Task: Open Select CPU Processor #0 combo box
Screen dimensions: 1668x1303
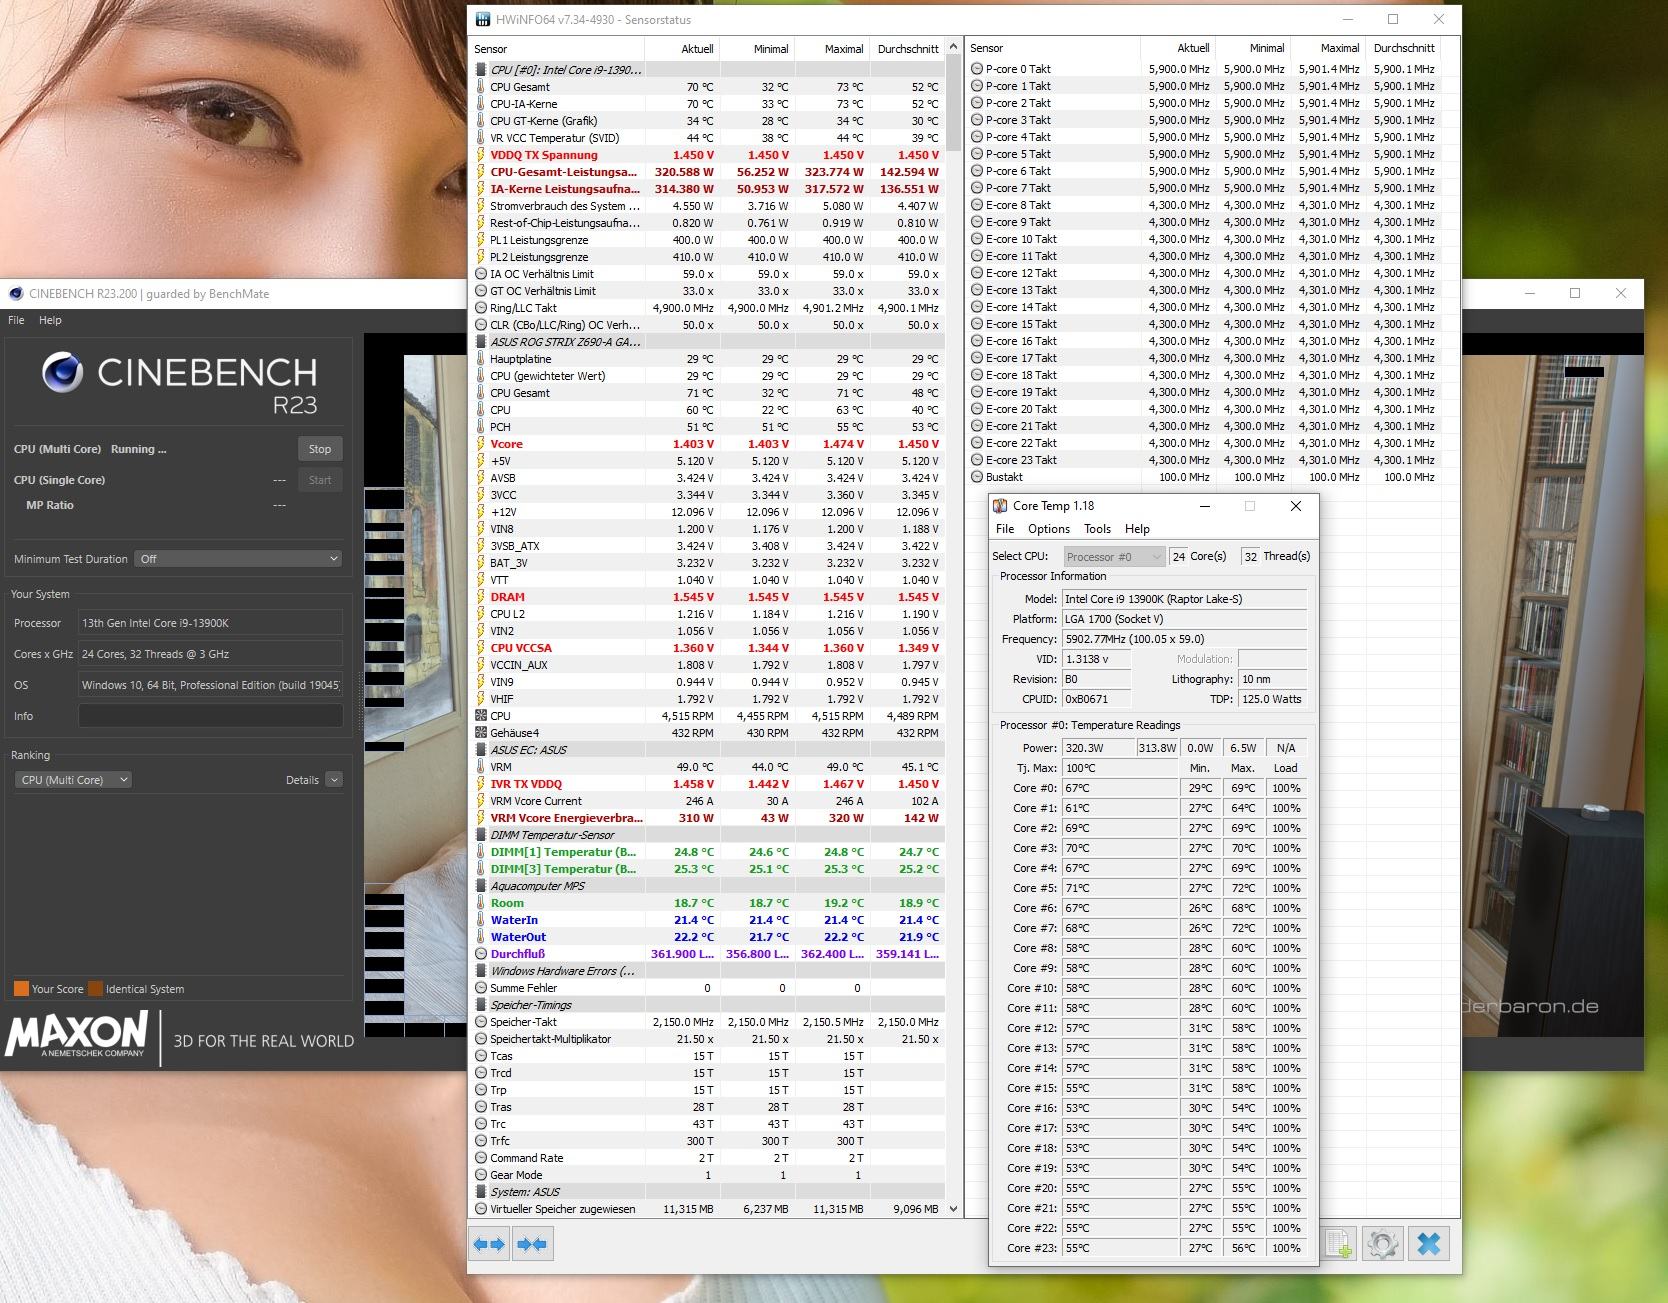Action: coord(1113,557)
